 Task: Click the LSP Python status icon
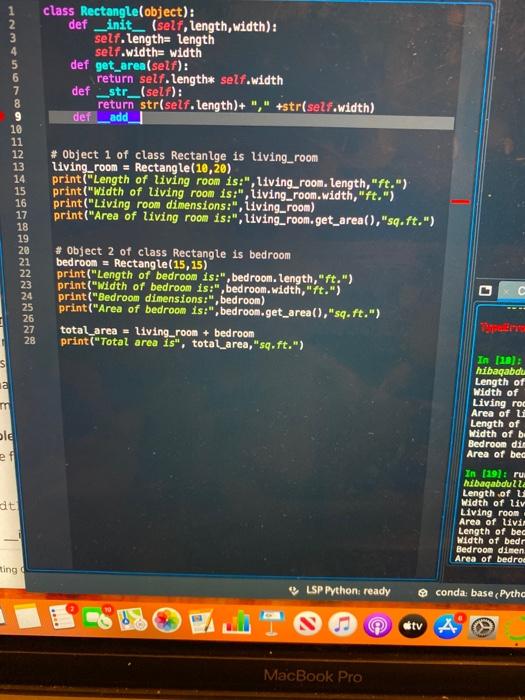[x=294, y=591]
